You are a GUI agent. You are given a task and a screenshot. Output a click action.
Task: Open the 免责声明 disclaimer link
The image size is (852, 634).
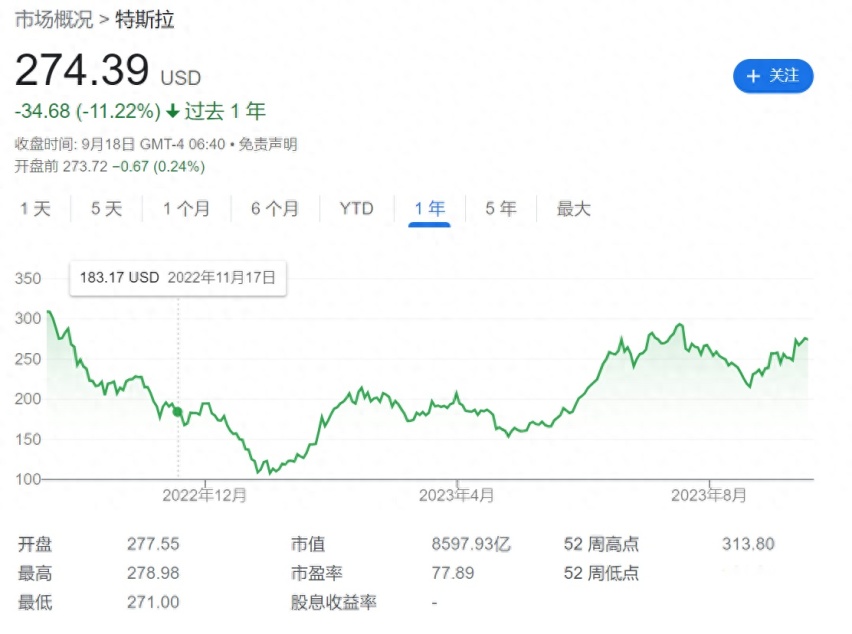click(268, 145)
